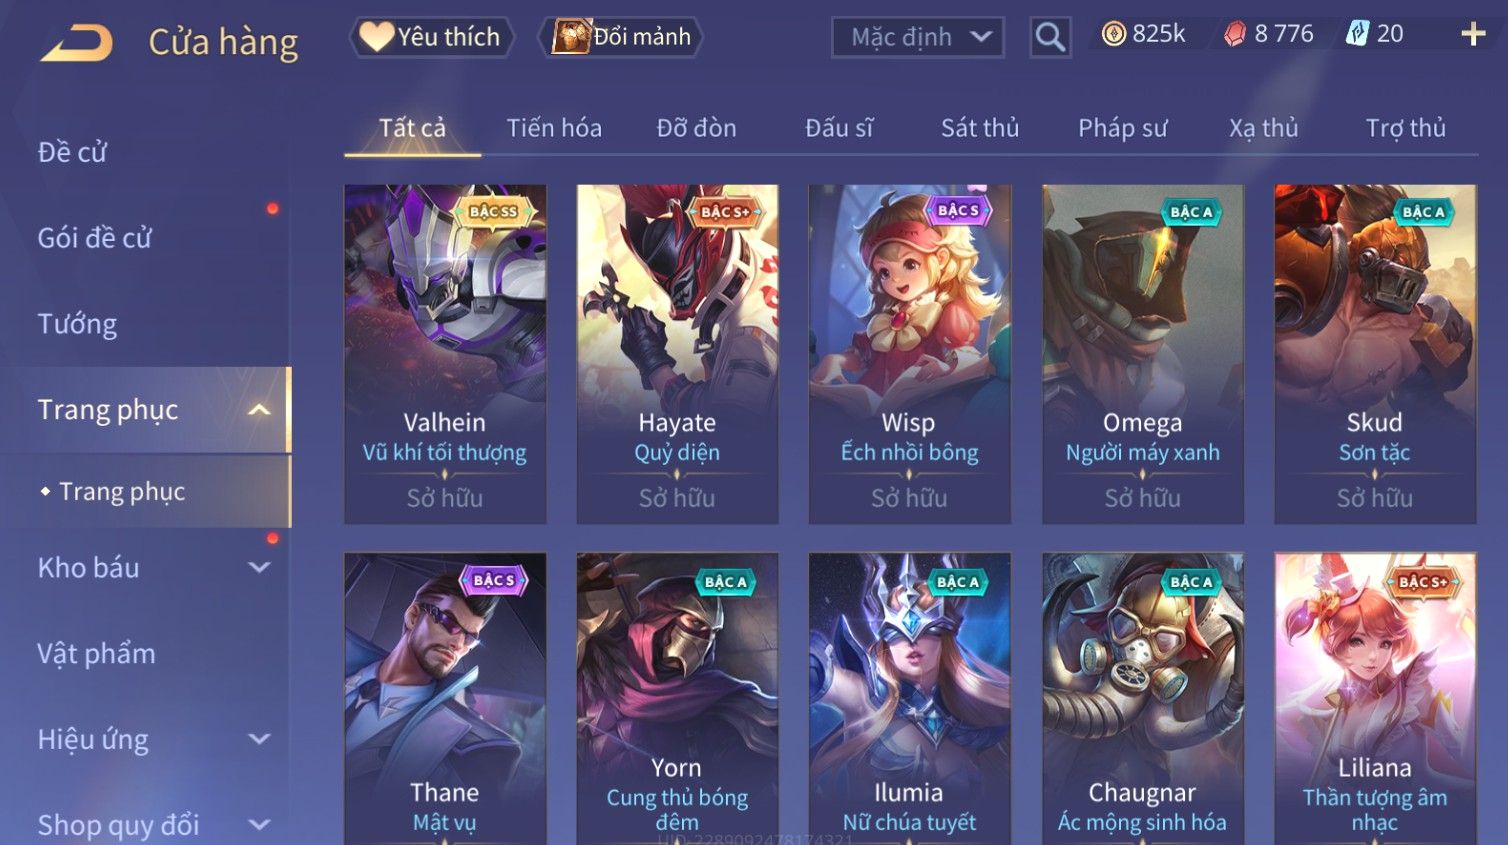Switch to the Sát thủ tab

980,128
